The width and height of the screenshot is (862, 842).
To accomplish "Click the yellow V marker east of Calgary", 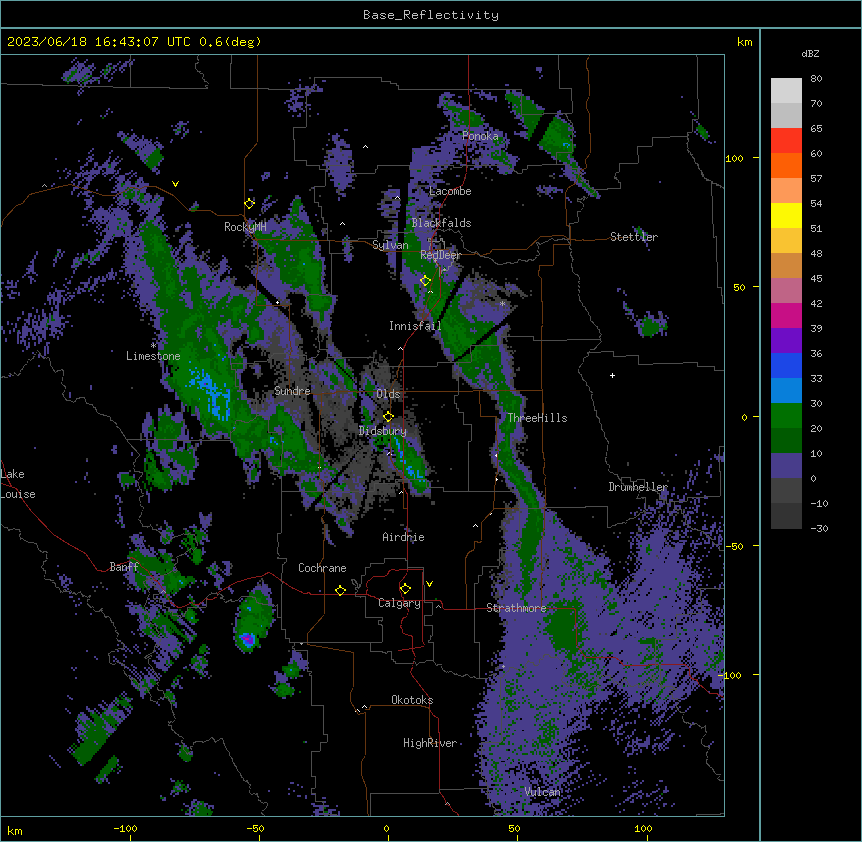I will coord(429,584).
